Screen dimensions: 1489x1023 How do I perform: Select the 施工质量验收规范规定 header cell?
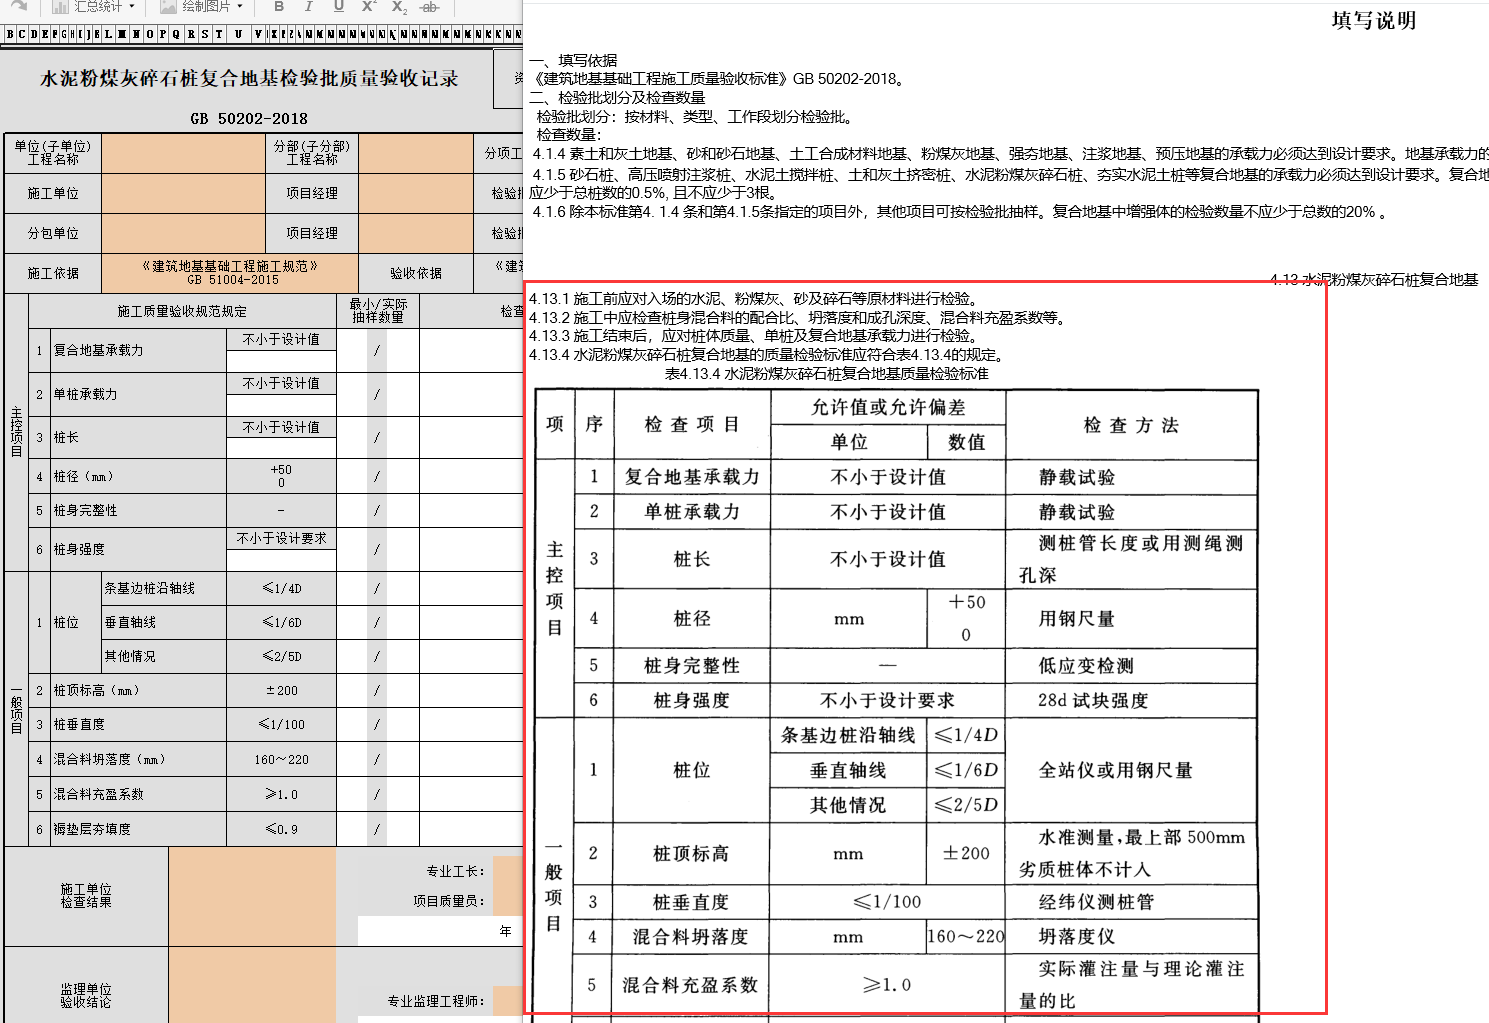click(182, 311)
